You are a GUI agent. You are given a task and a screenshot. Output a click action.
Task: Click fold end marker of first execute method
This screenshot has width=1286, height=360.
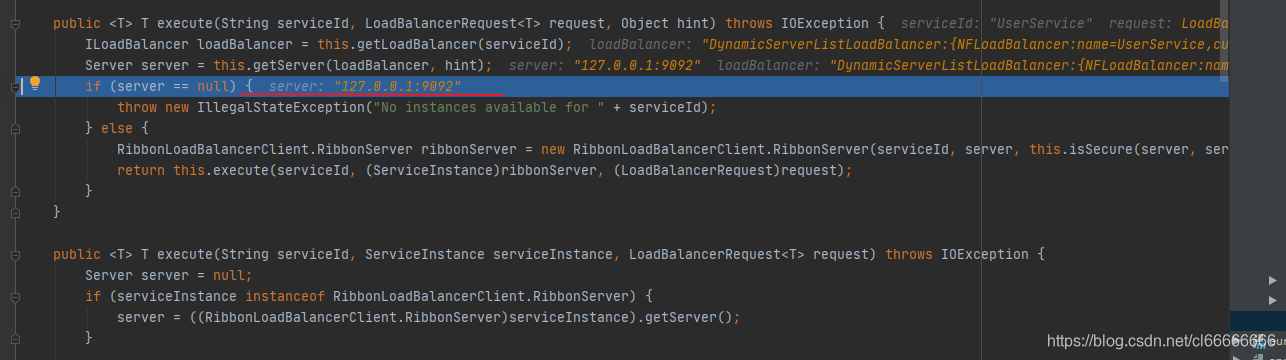(15, 212)
